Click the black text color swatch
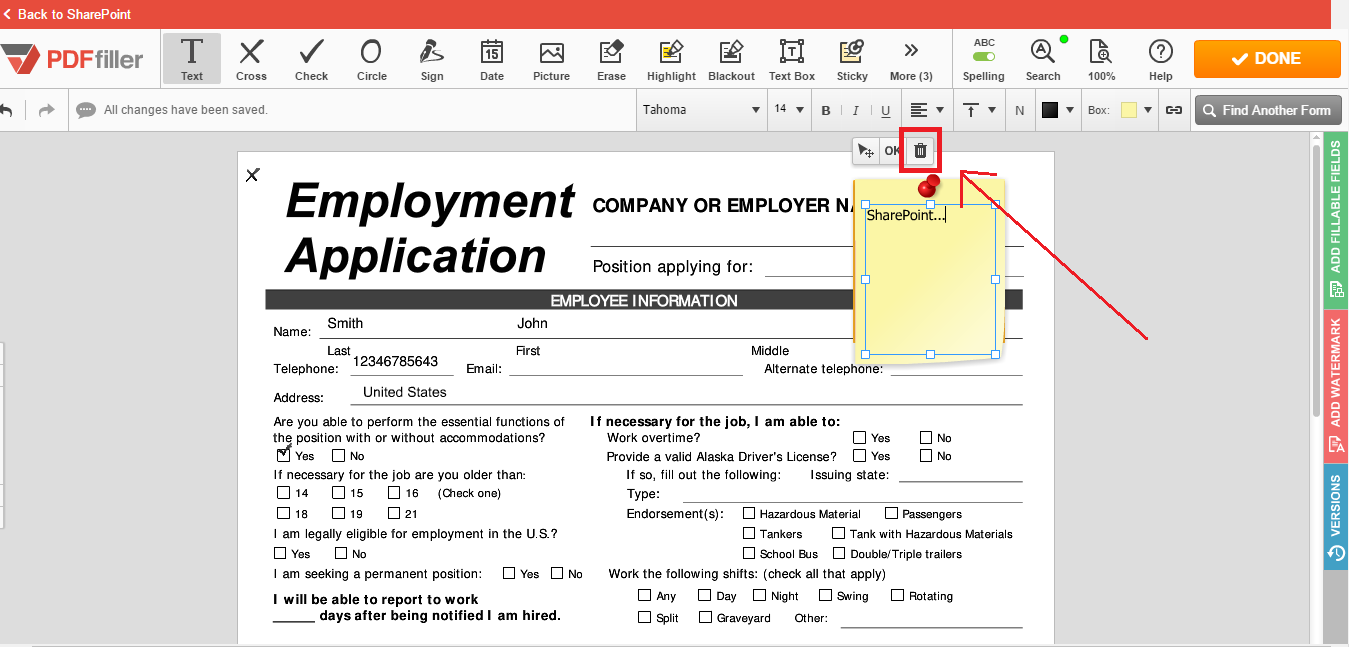1349x647 pixels. [x=1050, y=110]
